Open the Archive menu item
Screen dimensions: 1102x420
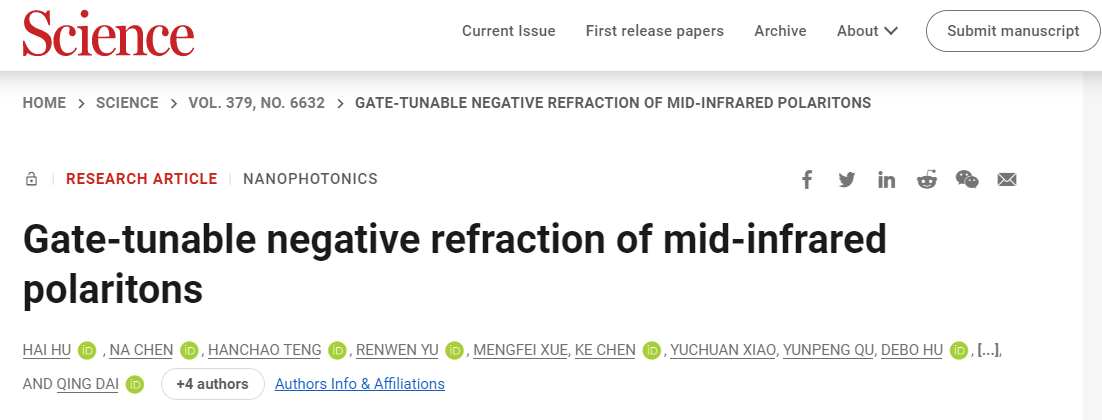pos(780,31)
